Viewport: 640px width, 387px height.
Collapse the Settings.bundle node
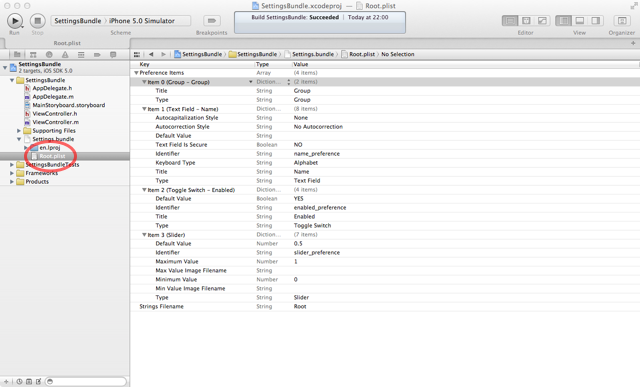pos(19,139)
